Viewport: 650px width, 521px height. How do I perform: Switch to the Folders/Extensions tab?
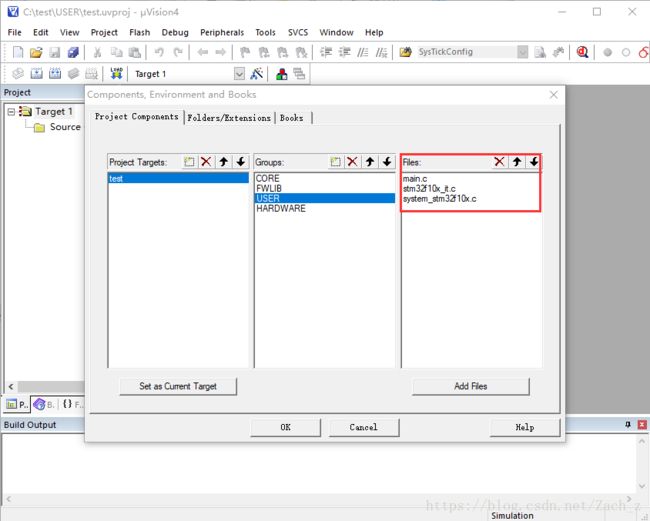click(x=229, y=118)
